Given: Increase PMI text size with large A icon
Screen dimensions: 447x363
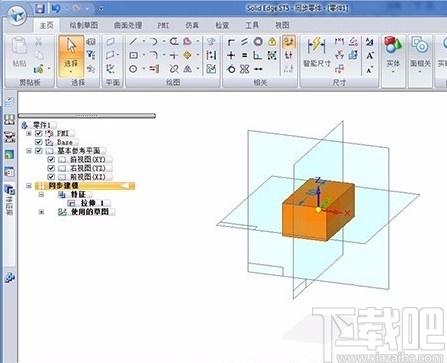Looking at the screenshot, I should pyautogui.click(x=370, y=55).
